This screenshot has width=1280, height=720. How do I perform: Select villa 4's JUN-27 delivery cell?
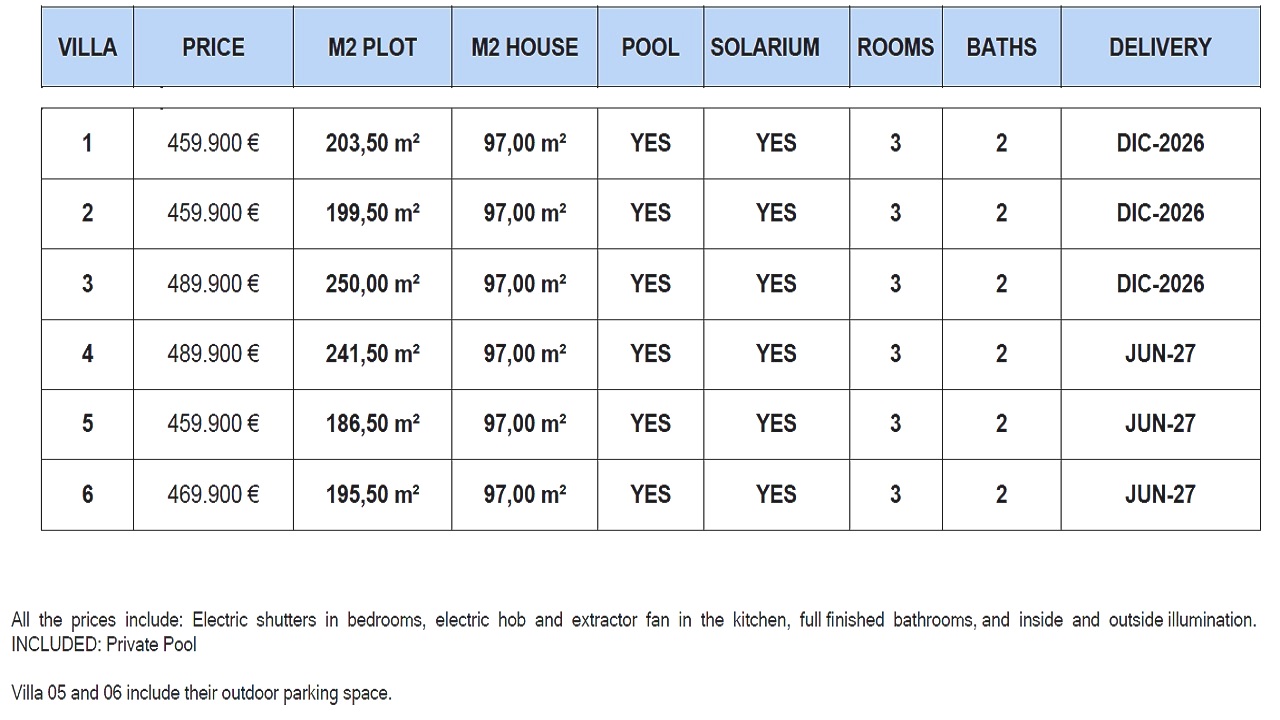coord(1160,354)
